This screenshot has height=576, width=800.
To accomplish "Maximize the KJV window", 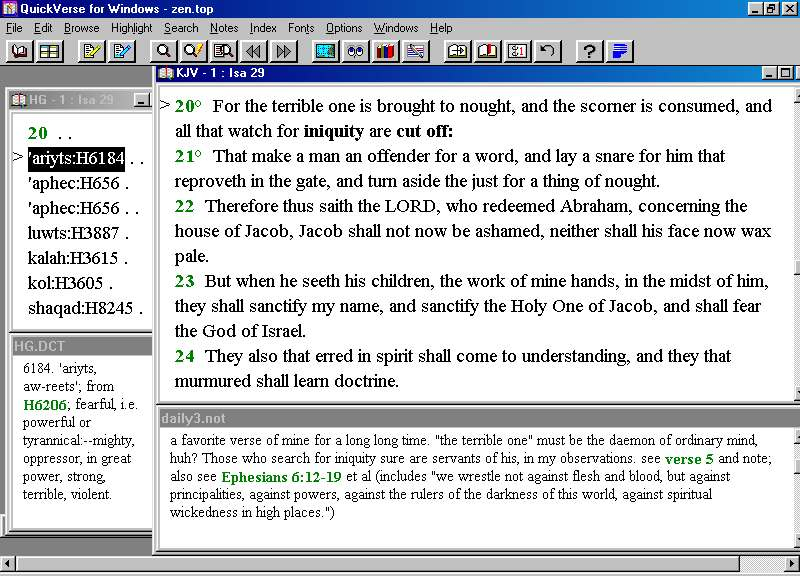I will (x=785, y=73).
